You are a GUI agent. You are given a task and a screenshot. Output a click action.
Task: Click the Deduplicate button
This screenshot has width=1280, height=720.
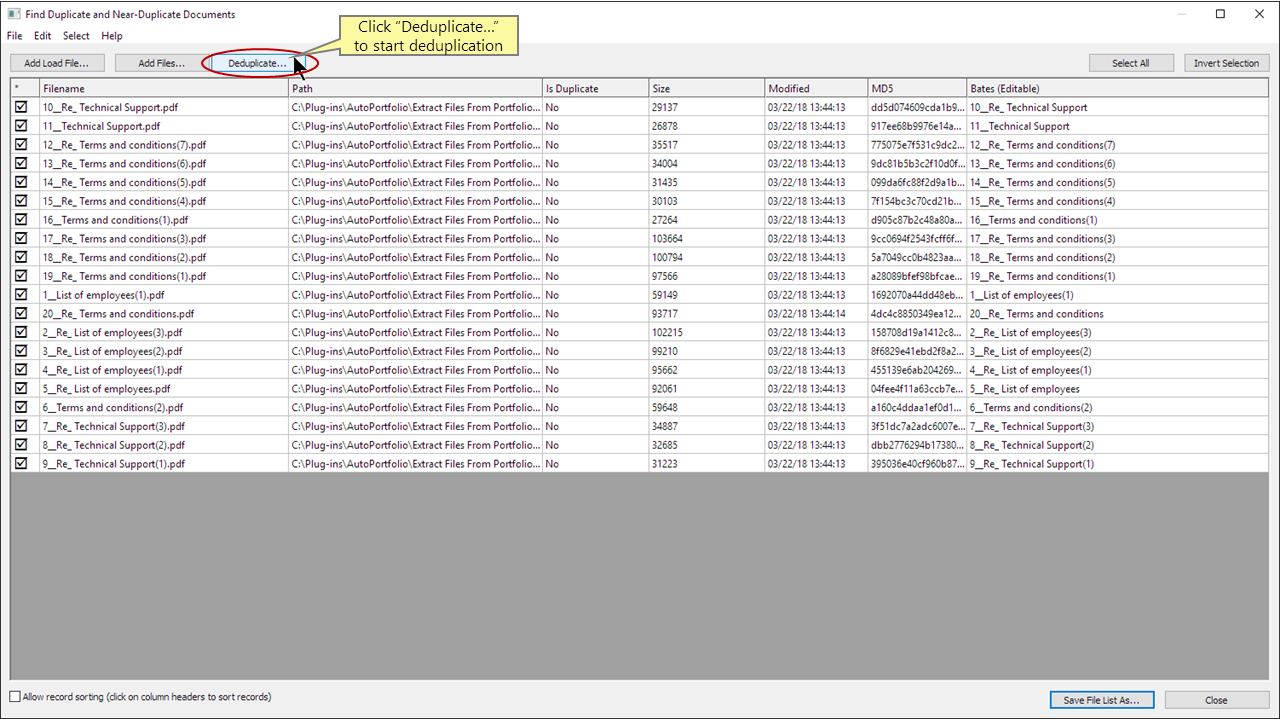255,62
